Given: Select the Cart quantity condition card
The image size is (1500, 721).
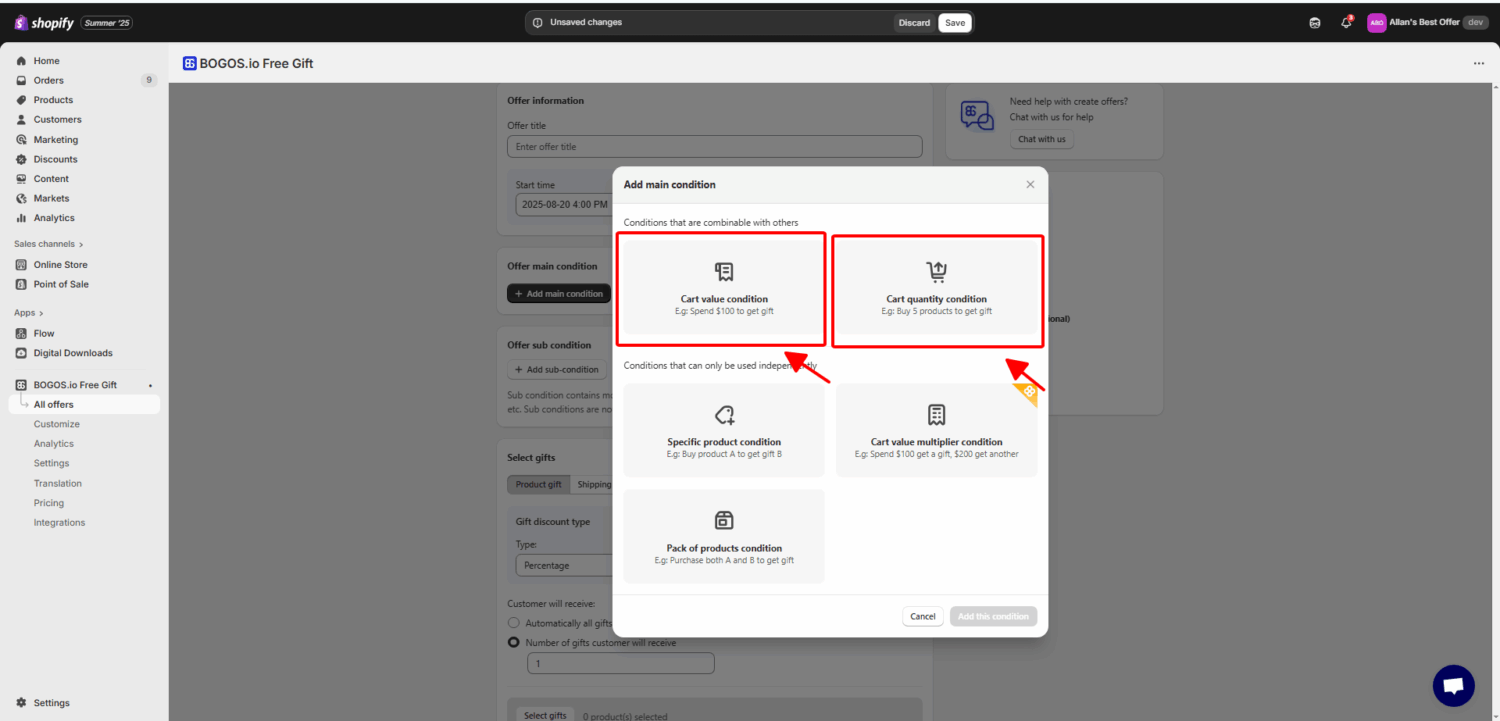Looking at the screenshot, I should [936, 288].
